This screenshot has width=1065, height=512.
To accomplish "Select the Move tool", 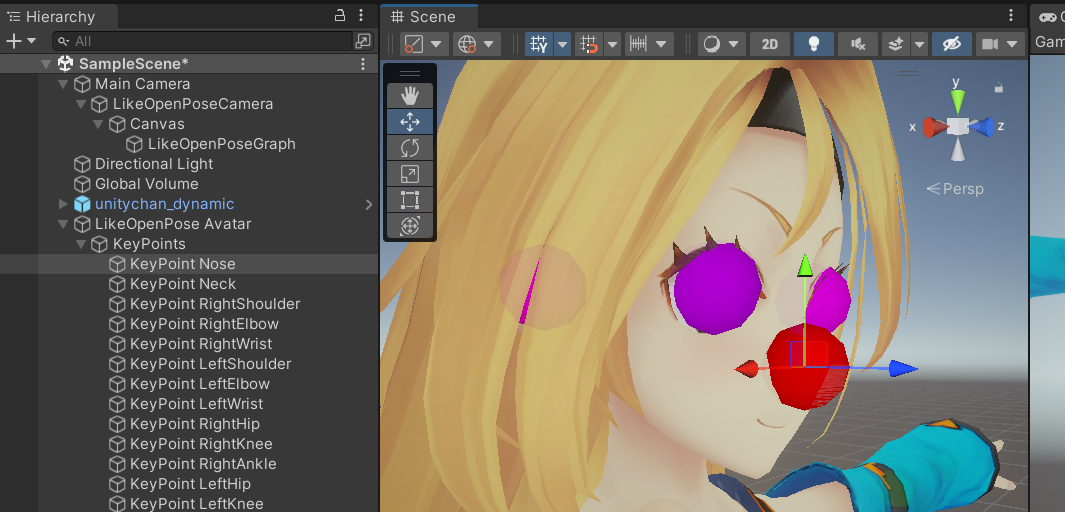I will 410,122.
